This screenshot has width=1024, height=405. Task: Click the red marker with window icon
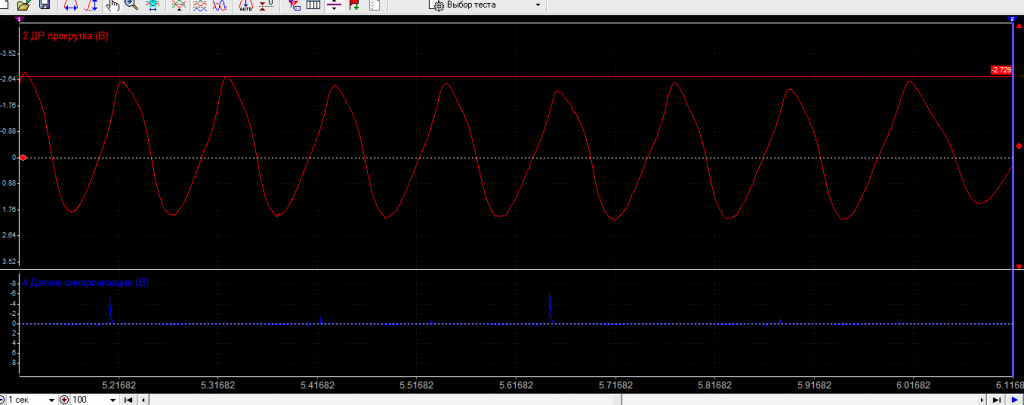[x=295, y=5]
